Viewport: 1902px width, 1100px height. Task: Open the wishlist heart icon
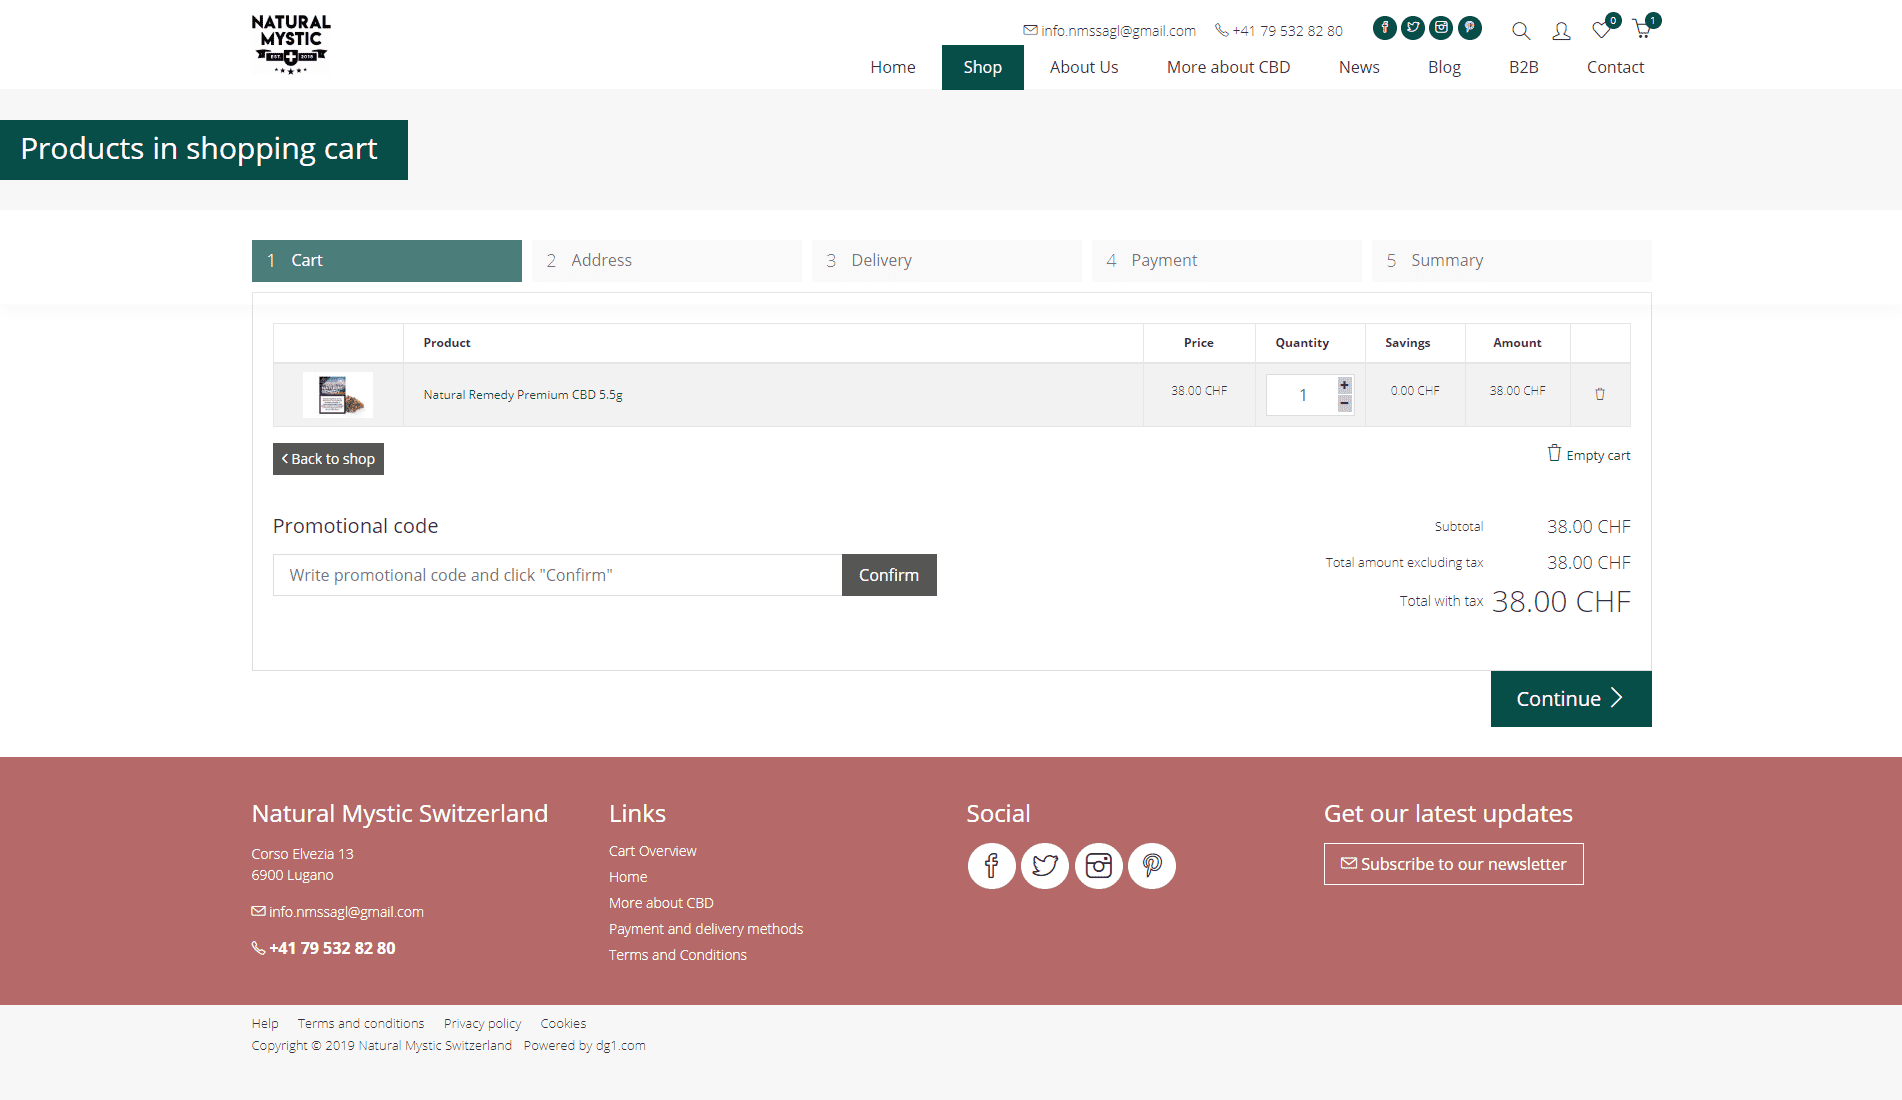(1602, 30)
